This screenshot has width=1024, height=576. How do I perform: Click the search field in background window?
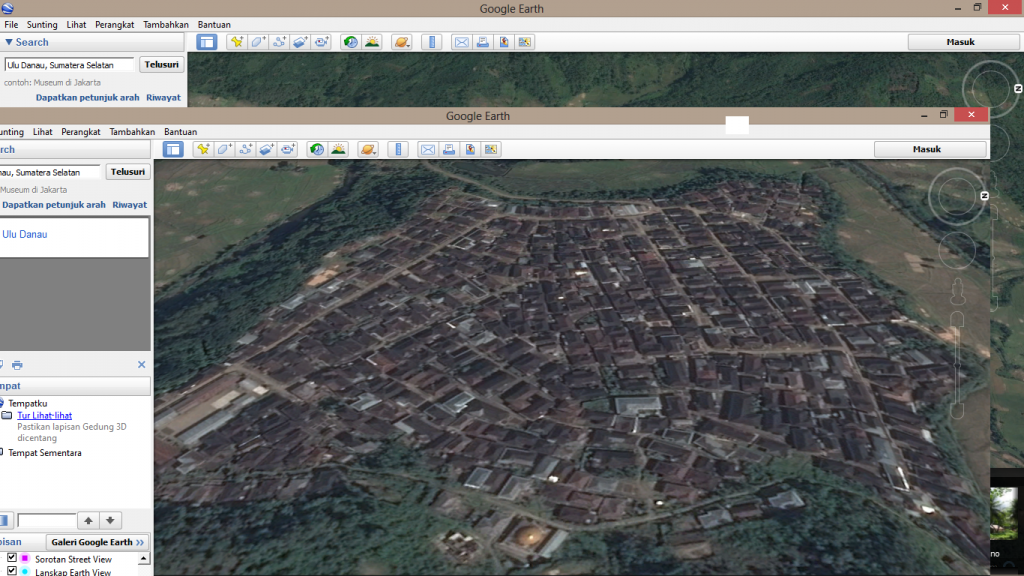point(69,65)
